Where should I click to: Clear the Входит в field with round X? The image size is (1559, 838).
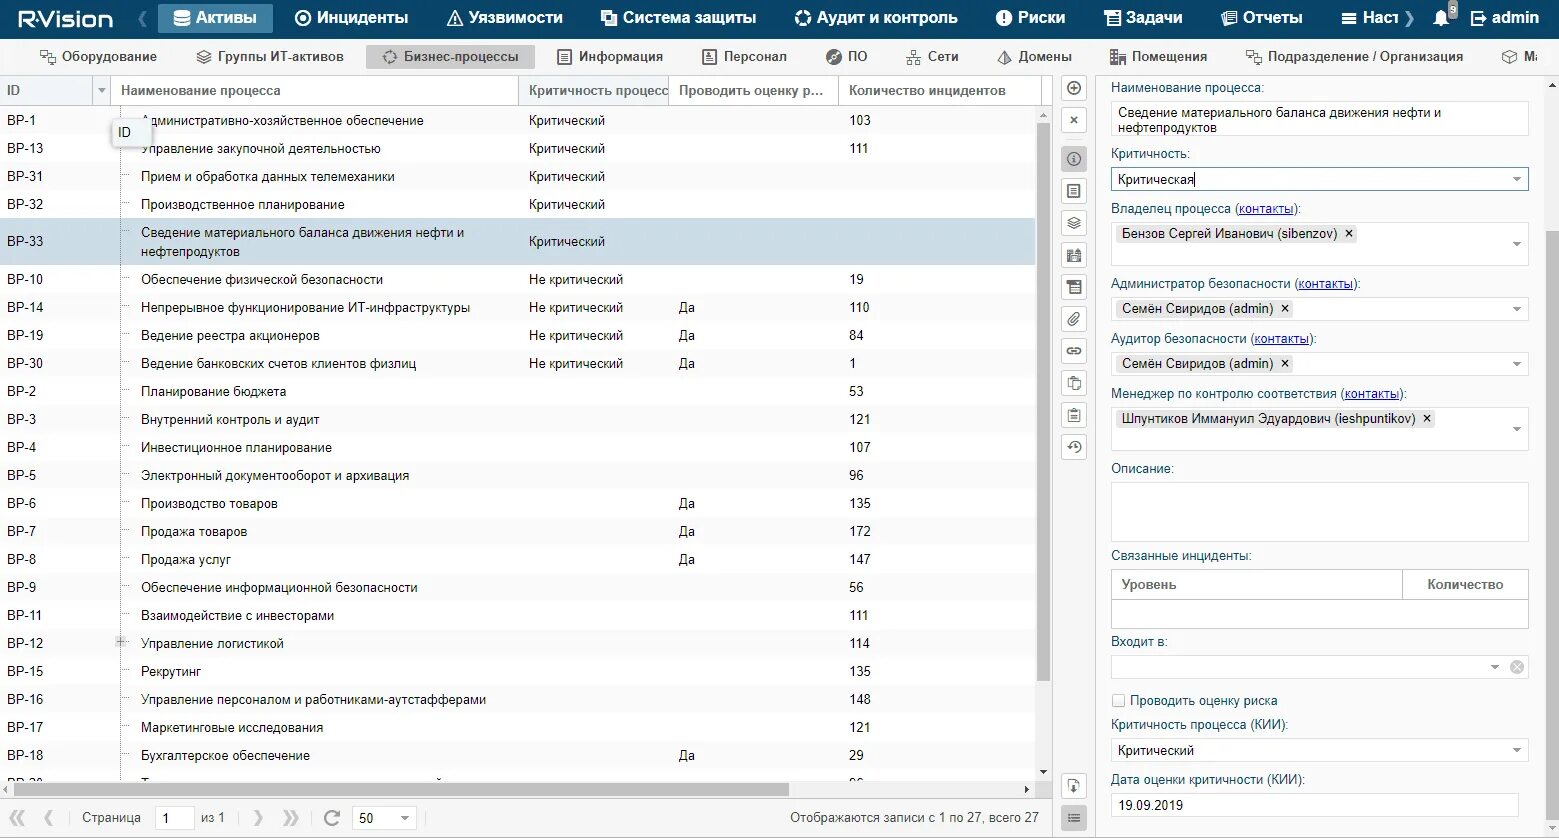pyautogui.click(x=1517, y=667)
